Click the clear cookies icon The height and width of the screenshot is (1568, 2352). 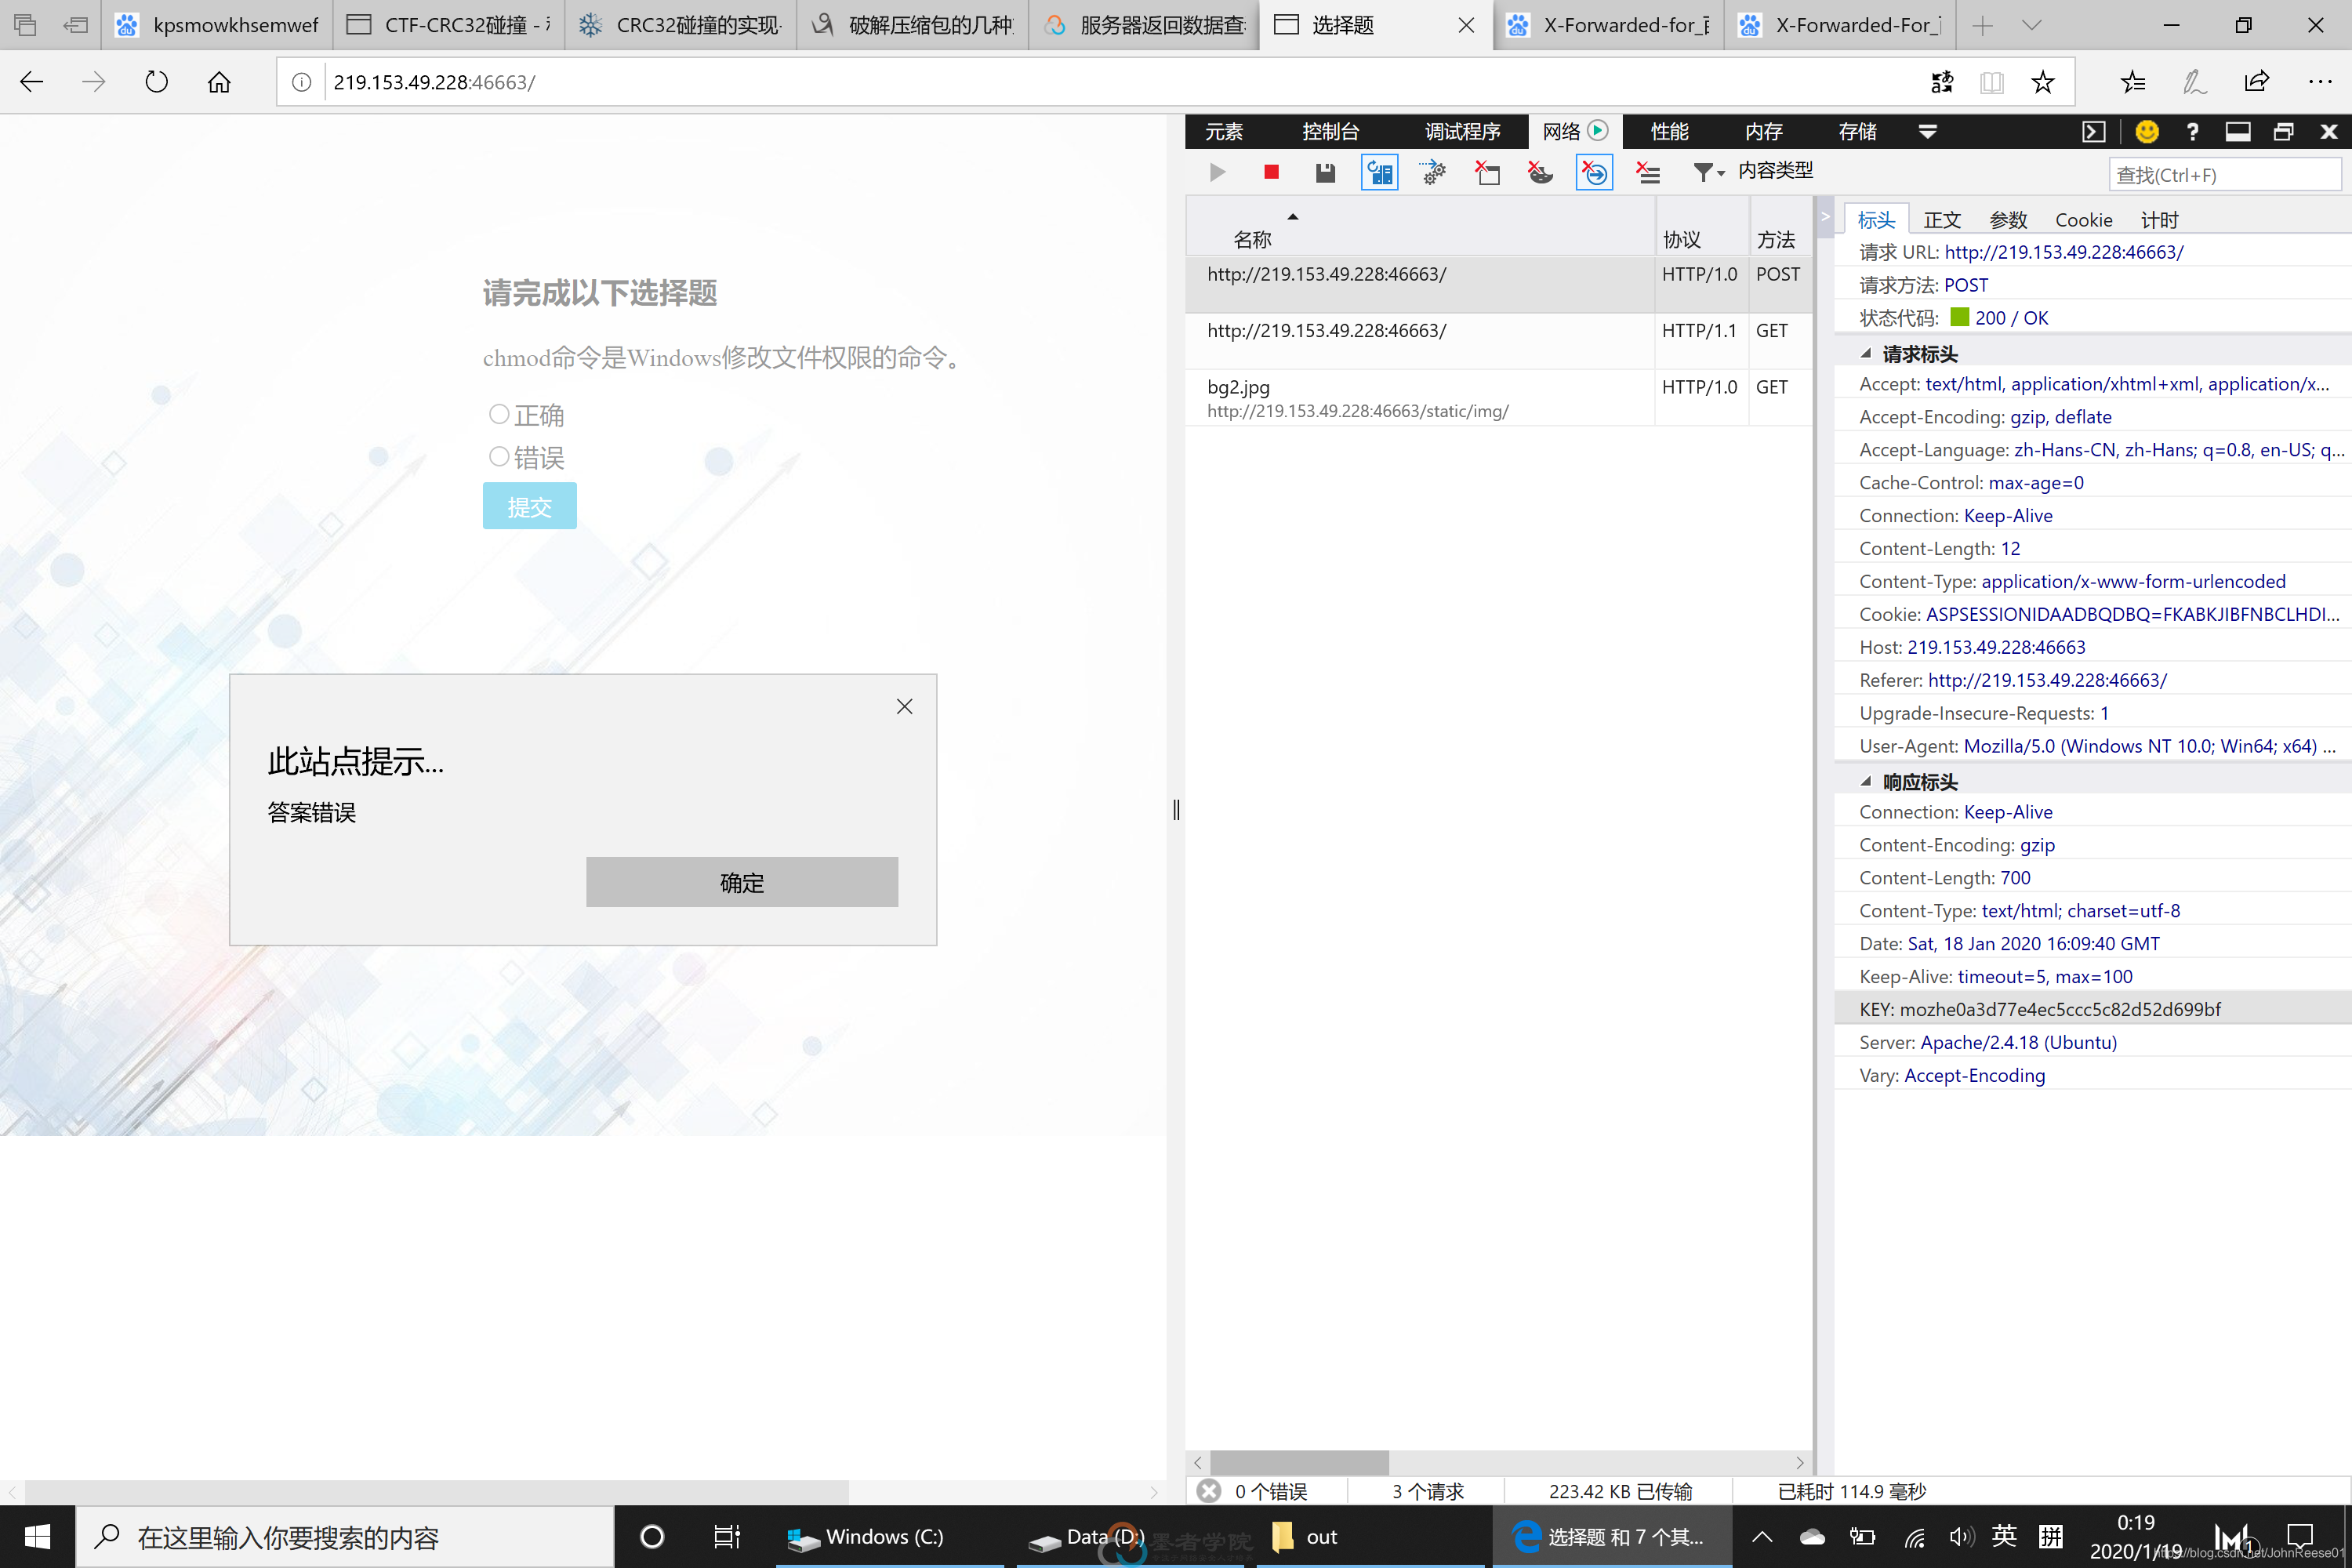coord(1541,172)
